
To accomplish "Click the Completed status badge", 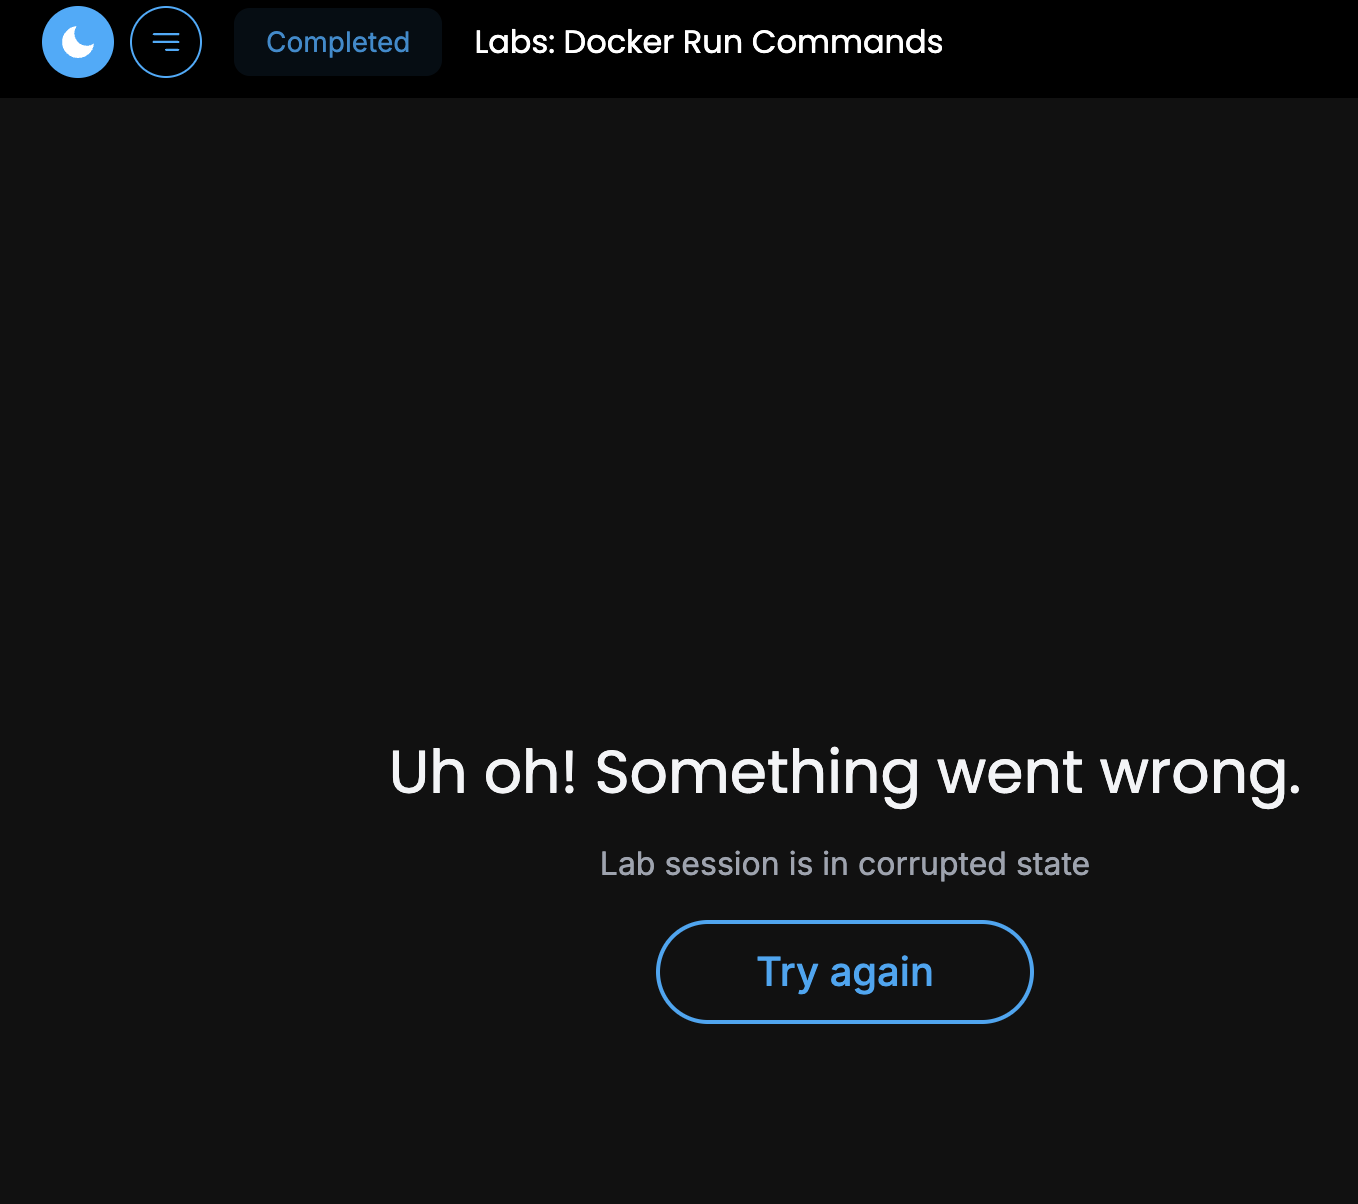I will [x=338, y=42].
